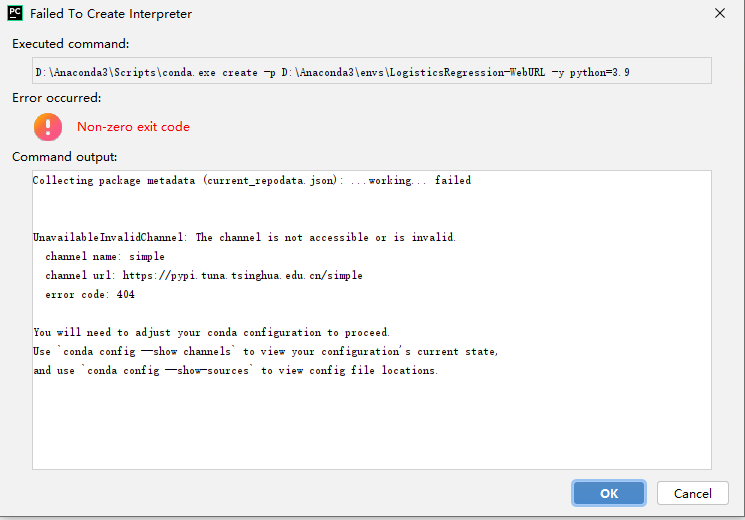Click the "Error occurred:" label
The image size is (745, 520).
click(x=57, y=98)
